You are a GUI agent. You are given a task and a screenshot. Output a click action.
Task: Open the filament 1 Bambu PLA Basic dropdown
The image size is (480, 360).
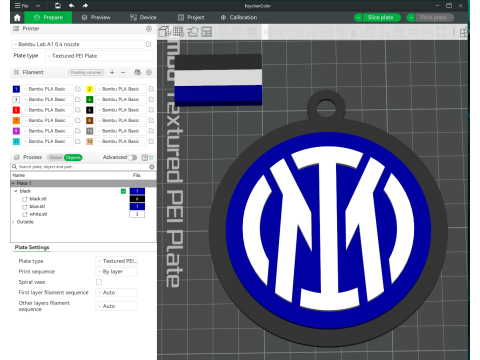click(x=47, y=89)
